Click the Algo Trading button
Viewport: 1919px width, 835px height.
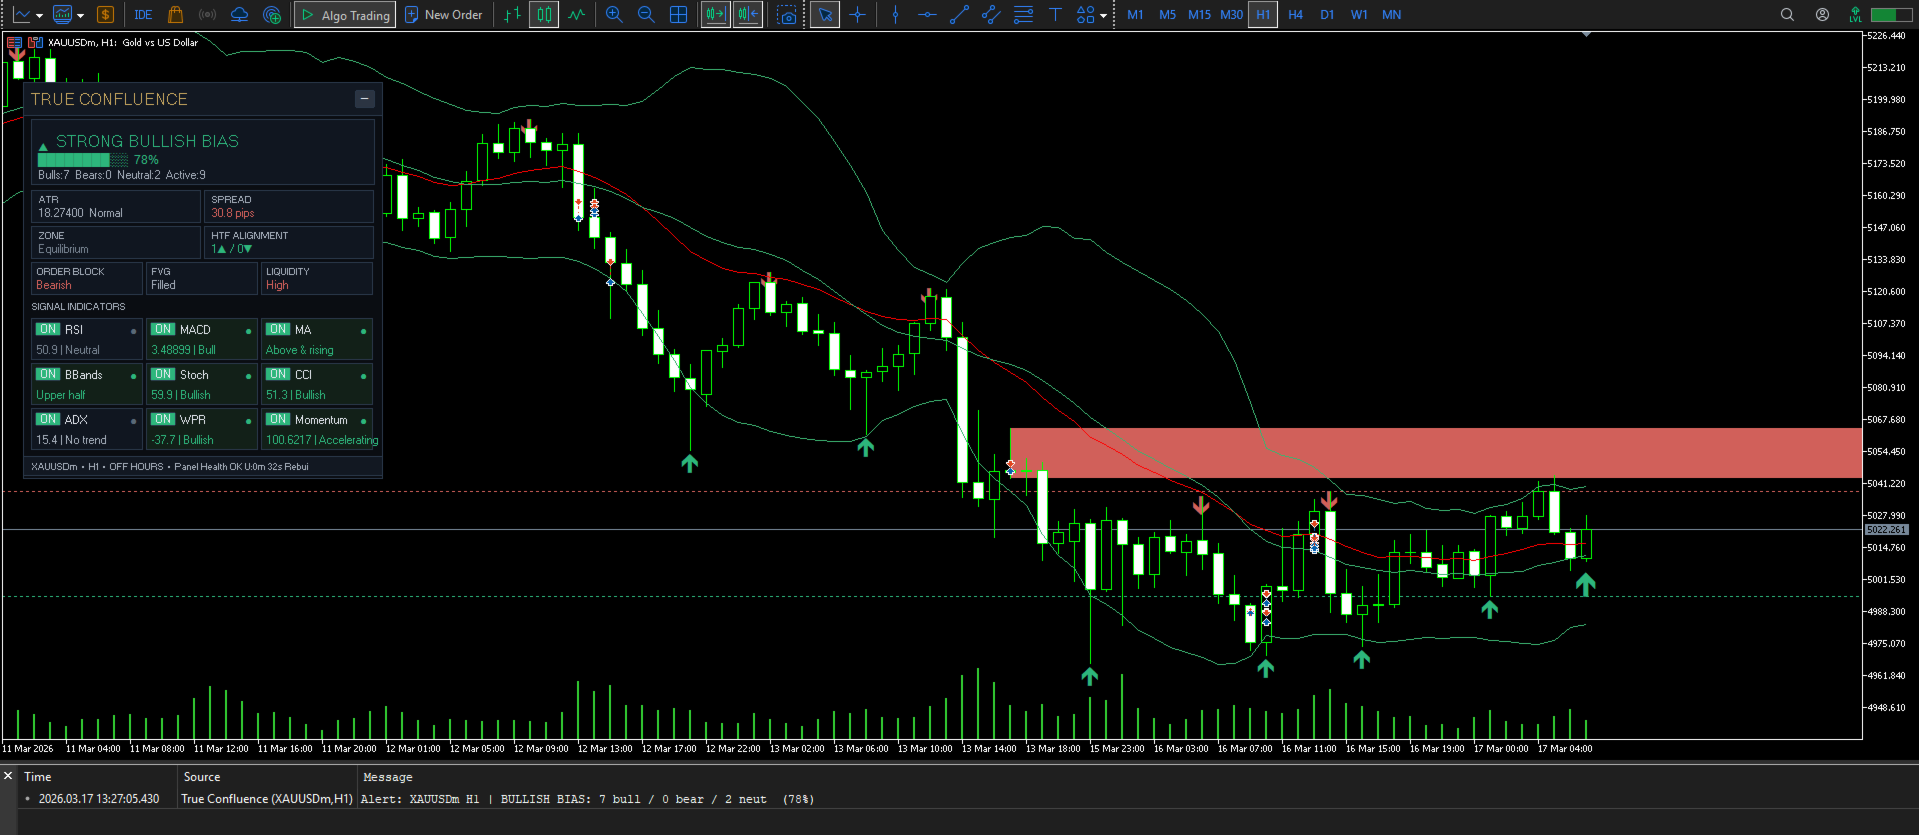pos(345,15)
